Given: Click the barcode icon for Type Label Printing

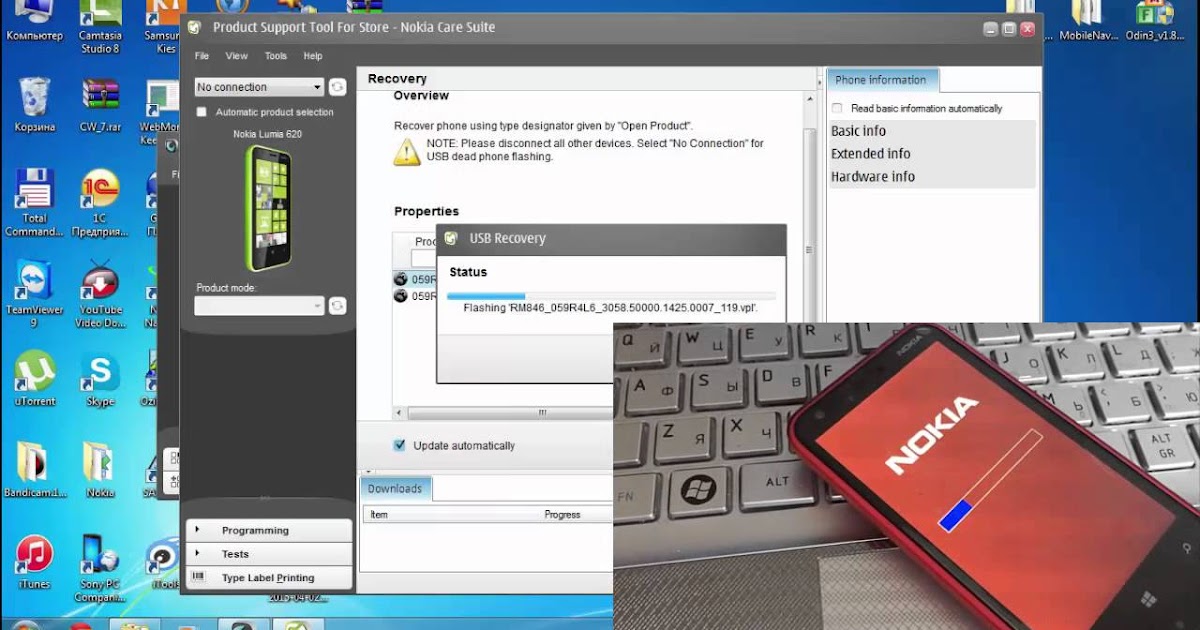Looking at the screenshot, I should 199,577.
